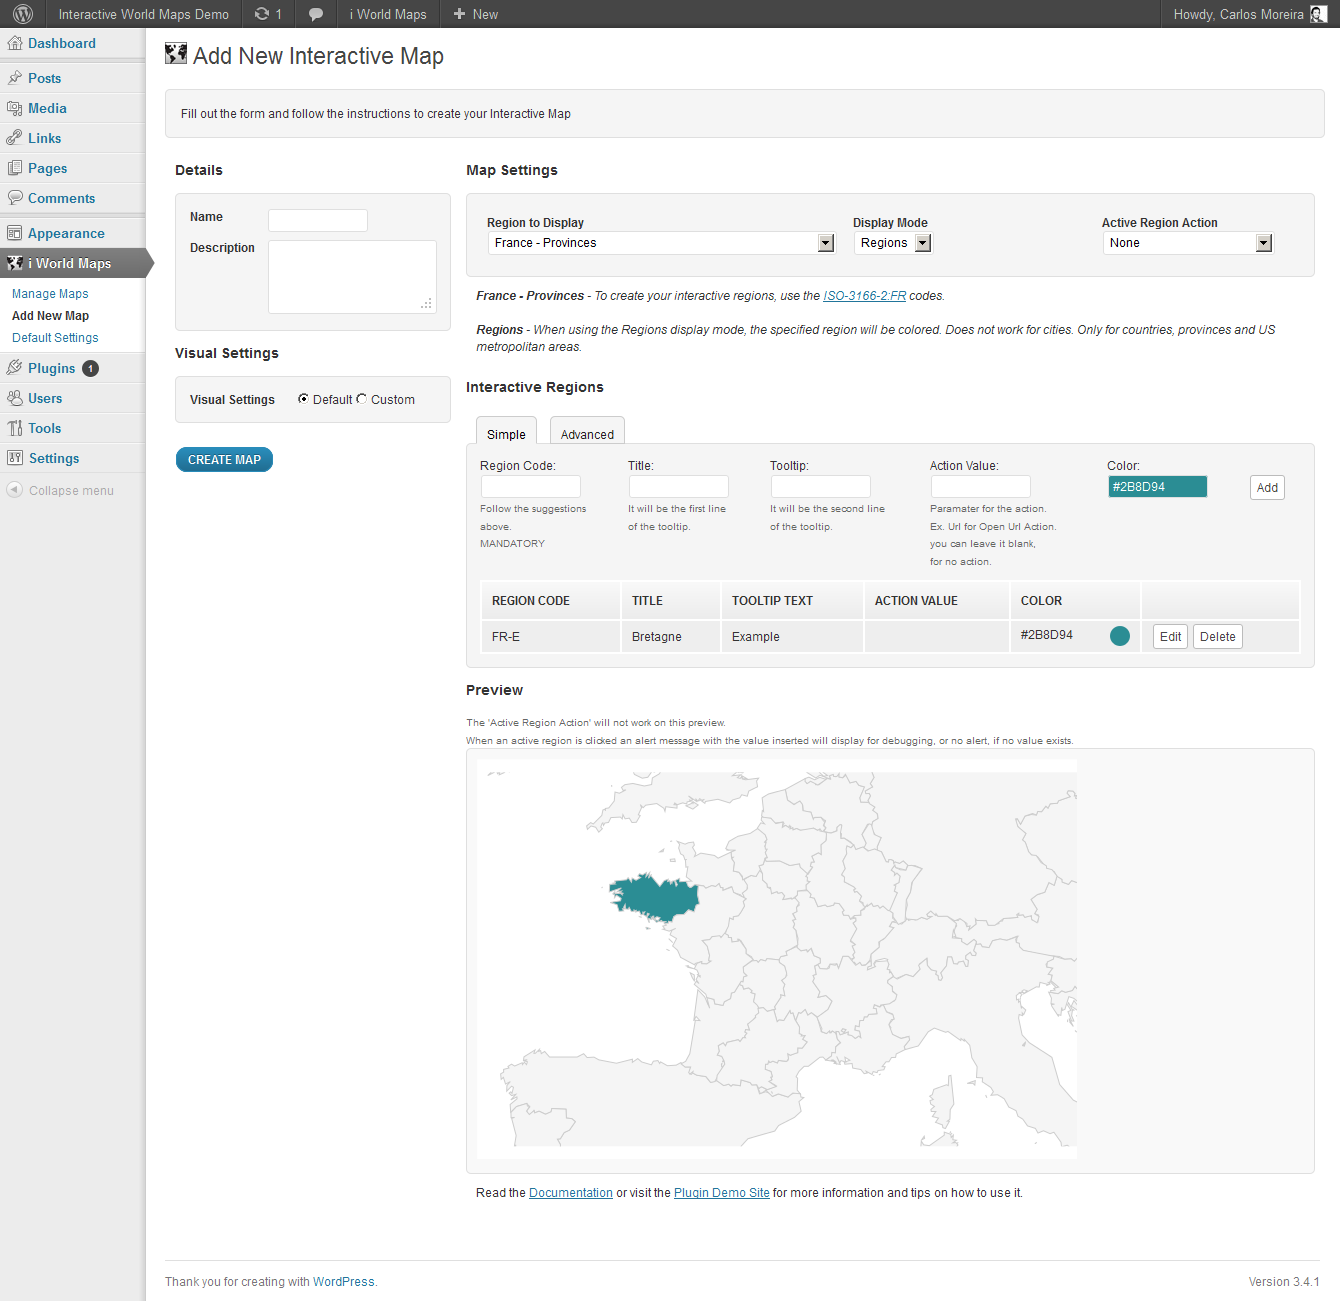Viewport: 1340px width, 1301px height.
Task: Select the Default visual settings radio button
Action: pos(303,399)
